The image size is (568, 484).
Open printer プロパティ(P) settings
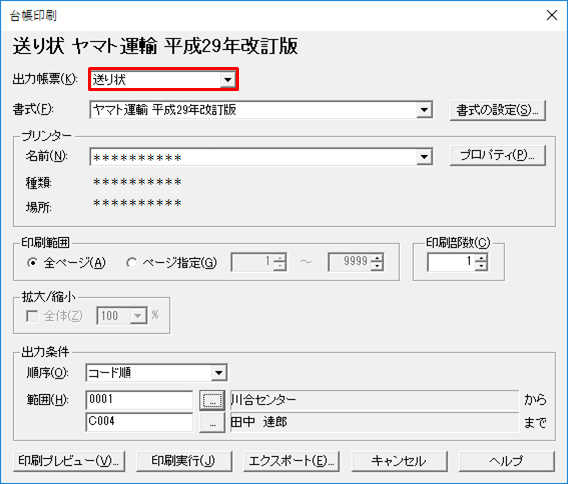pos(497,155)
